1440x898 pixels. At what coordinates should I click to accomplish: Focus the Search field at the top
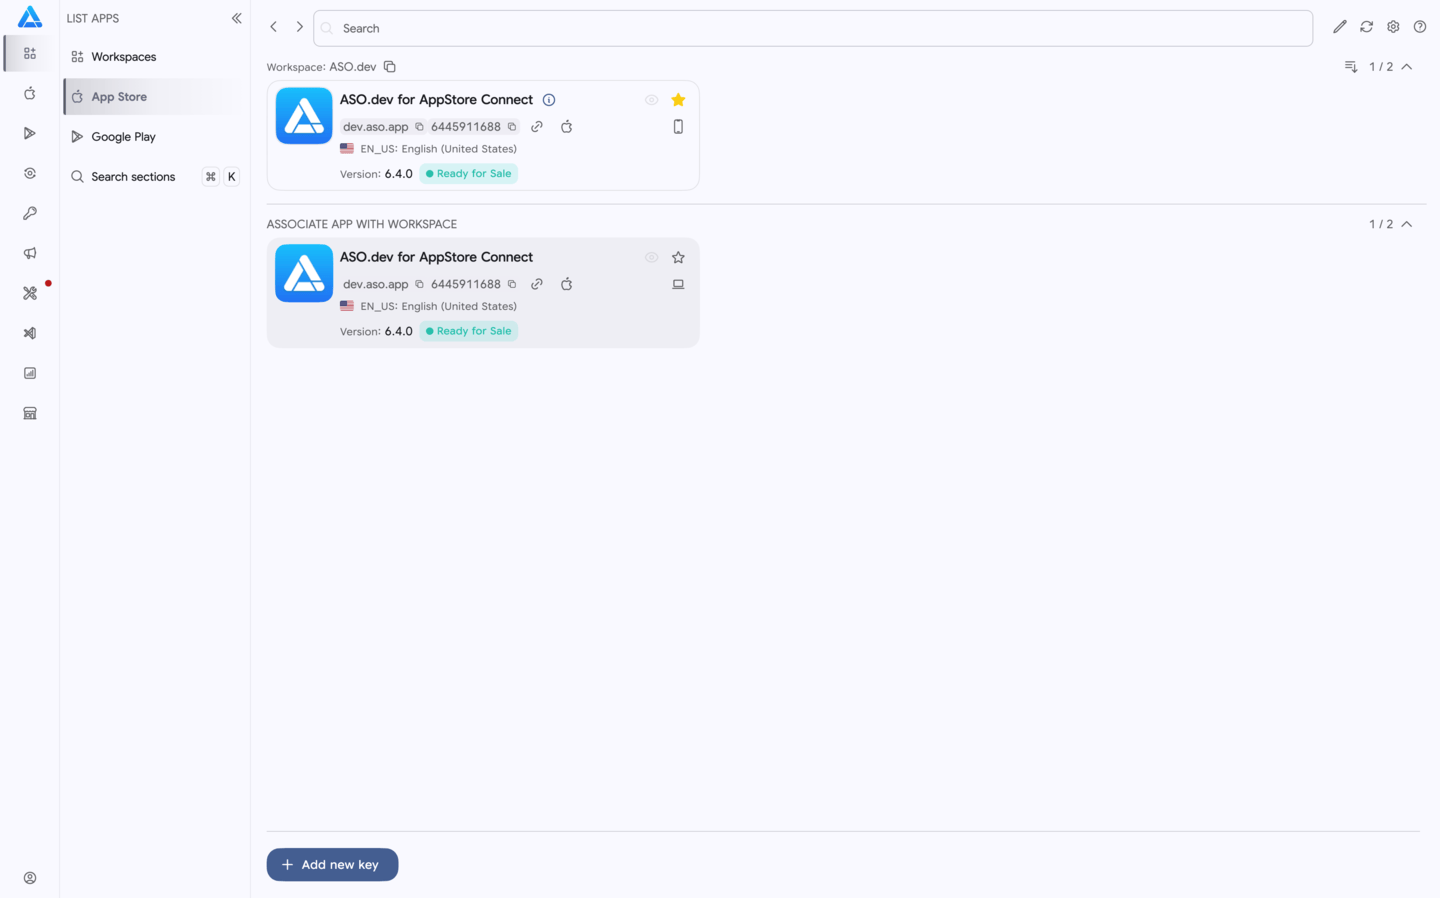coord(813,28)
